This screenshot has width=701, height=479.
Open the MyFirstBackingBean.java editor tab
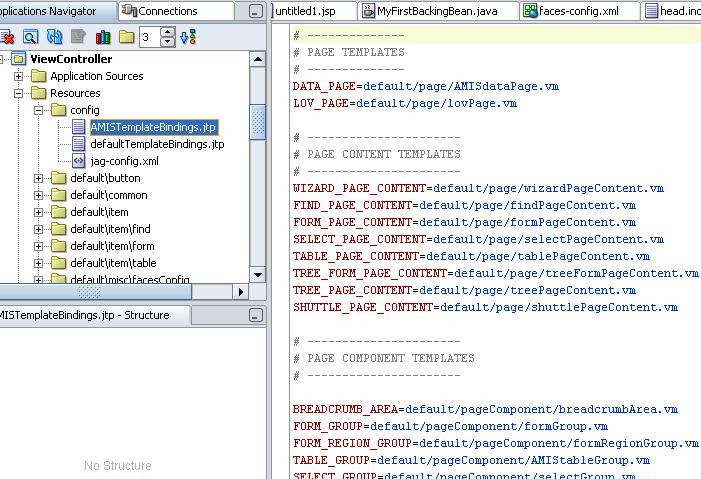(436, 11)
